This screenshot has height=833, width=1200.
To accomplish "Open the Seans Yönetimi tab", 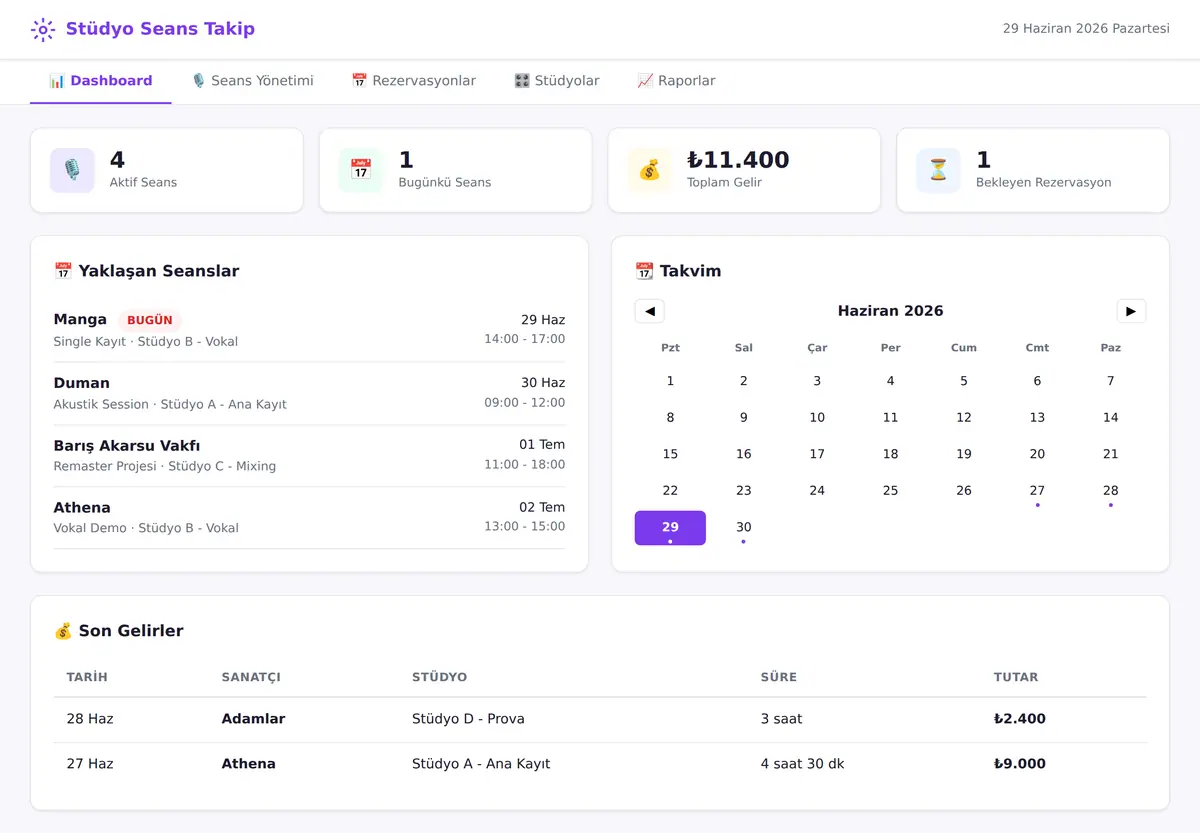I will coord(252,81).
